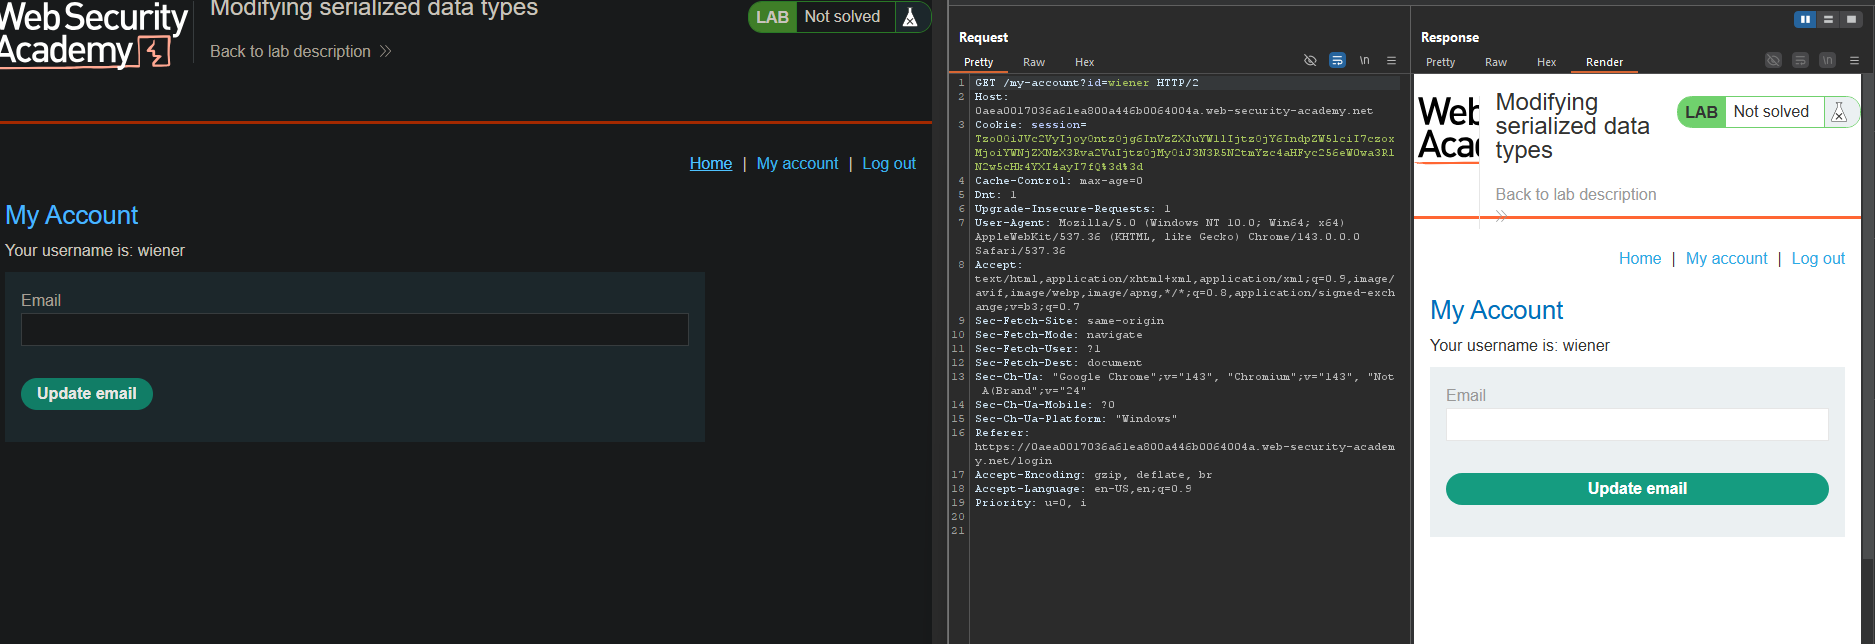Viewport: 1875px width, 644px height.
Task: Switch Request view to Hex tab
Action: (x=1085, y=62)
